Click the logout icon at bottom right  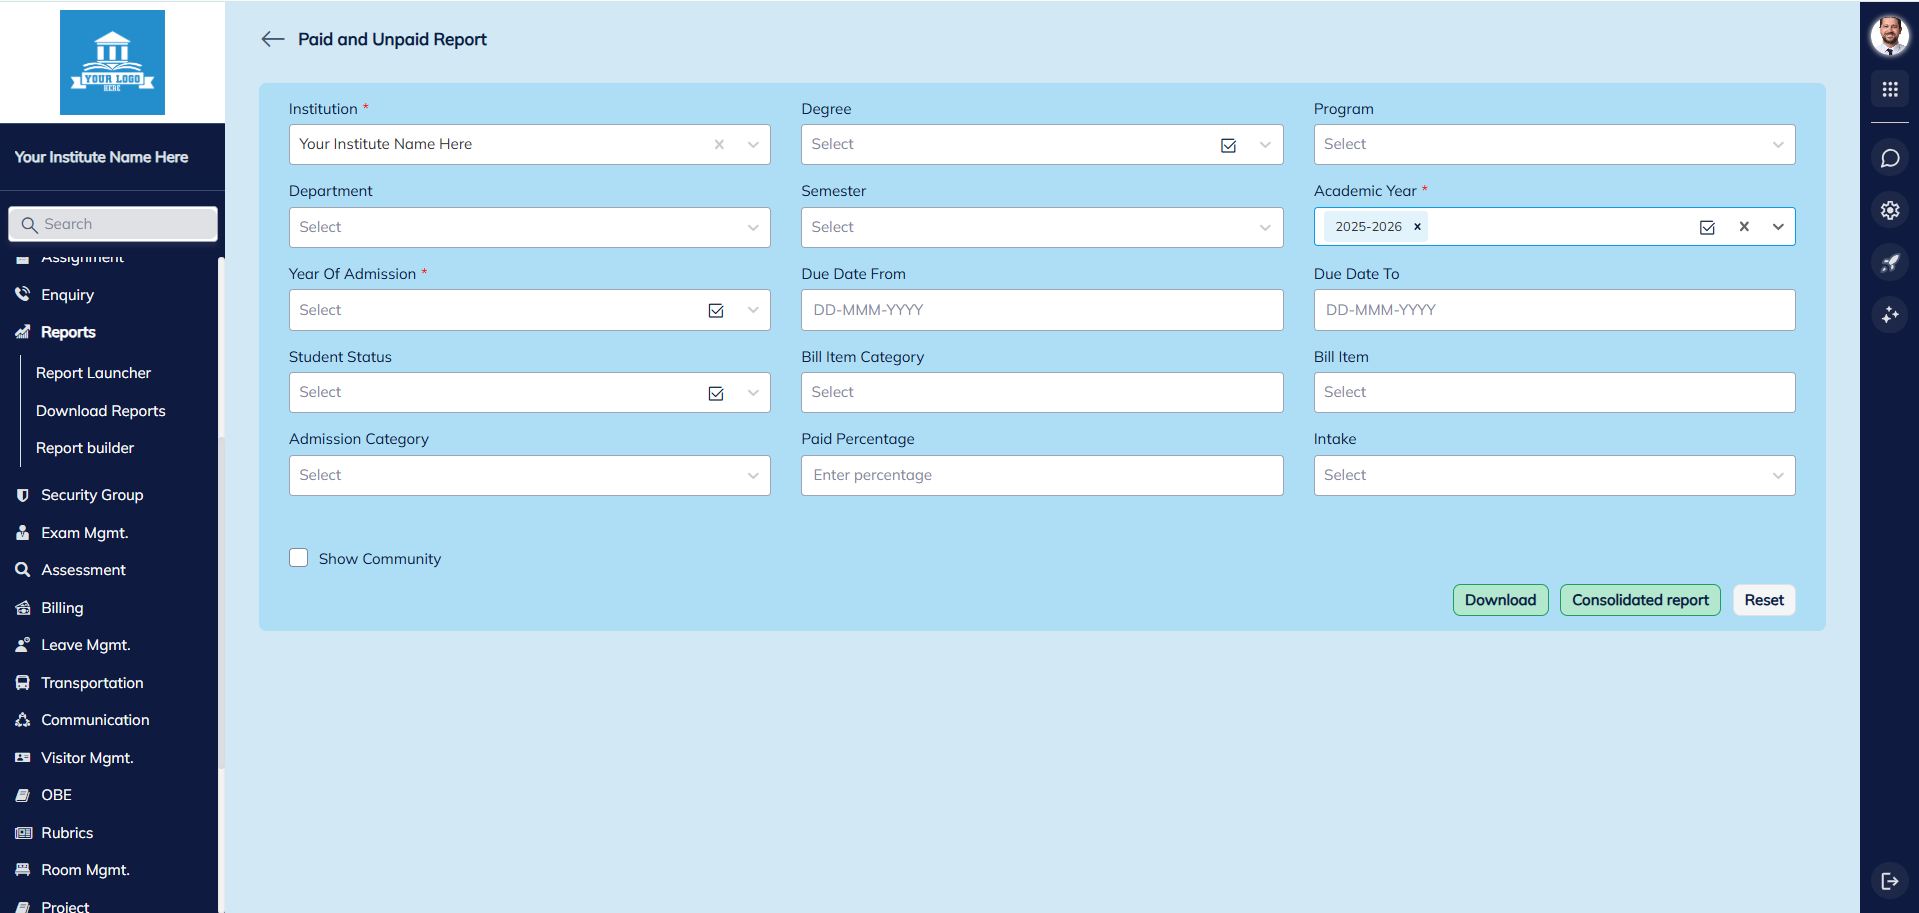1889,881
